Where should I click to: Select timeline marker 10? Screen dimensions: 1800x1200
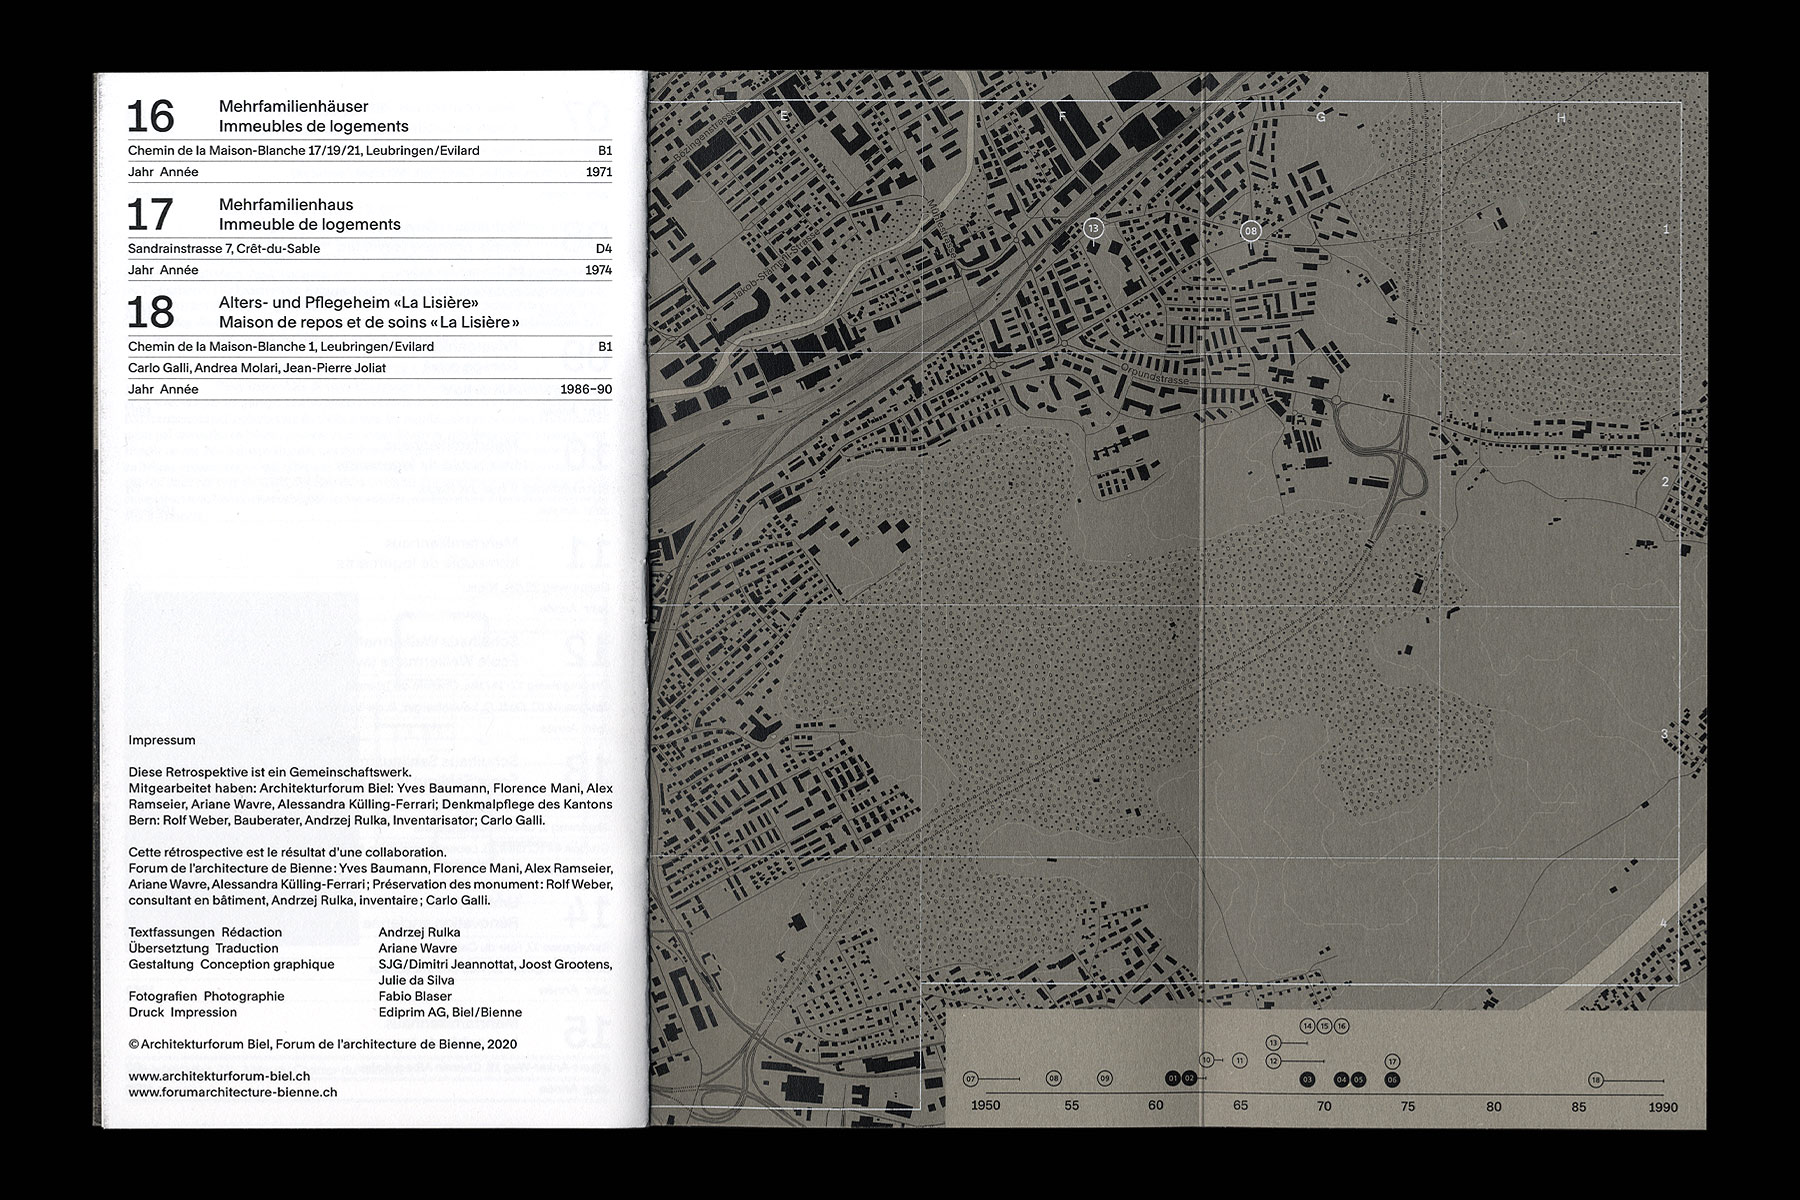point(1206,1060)
